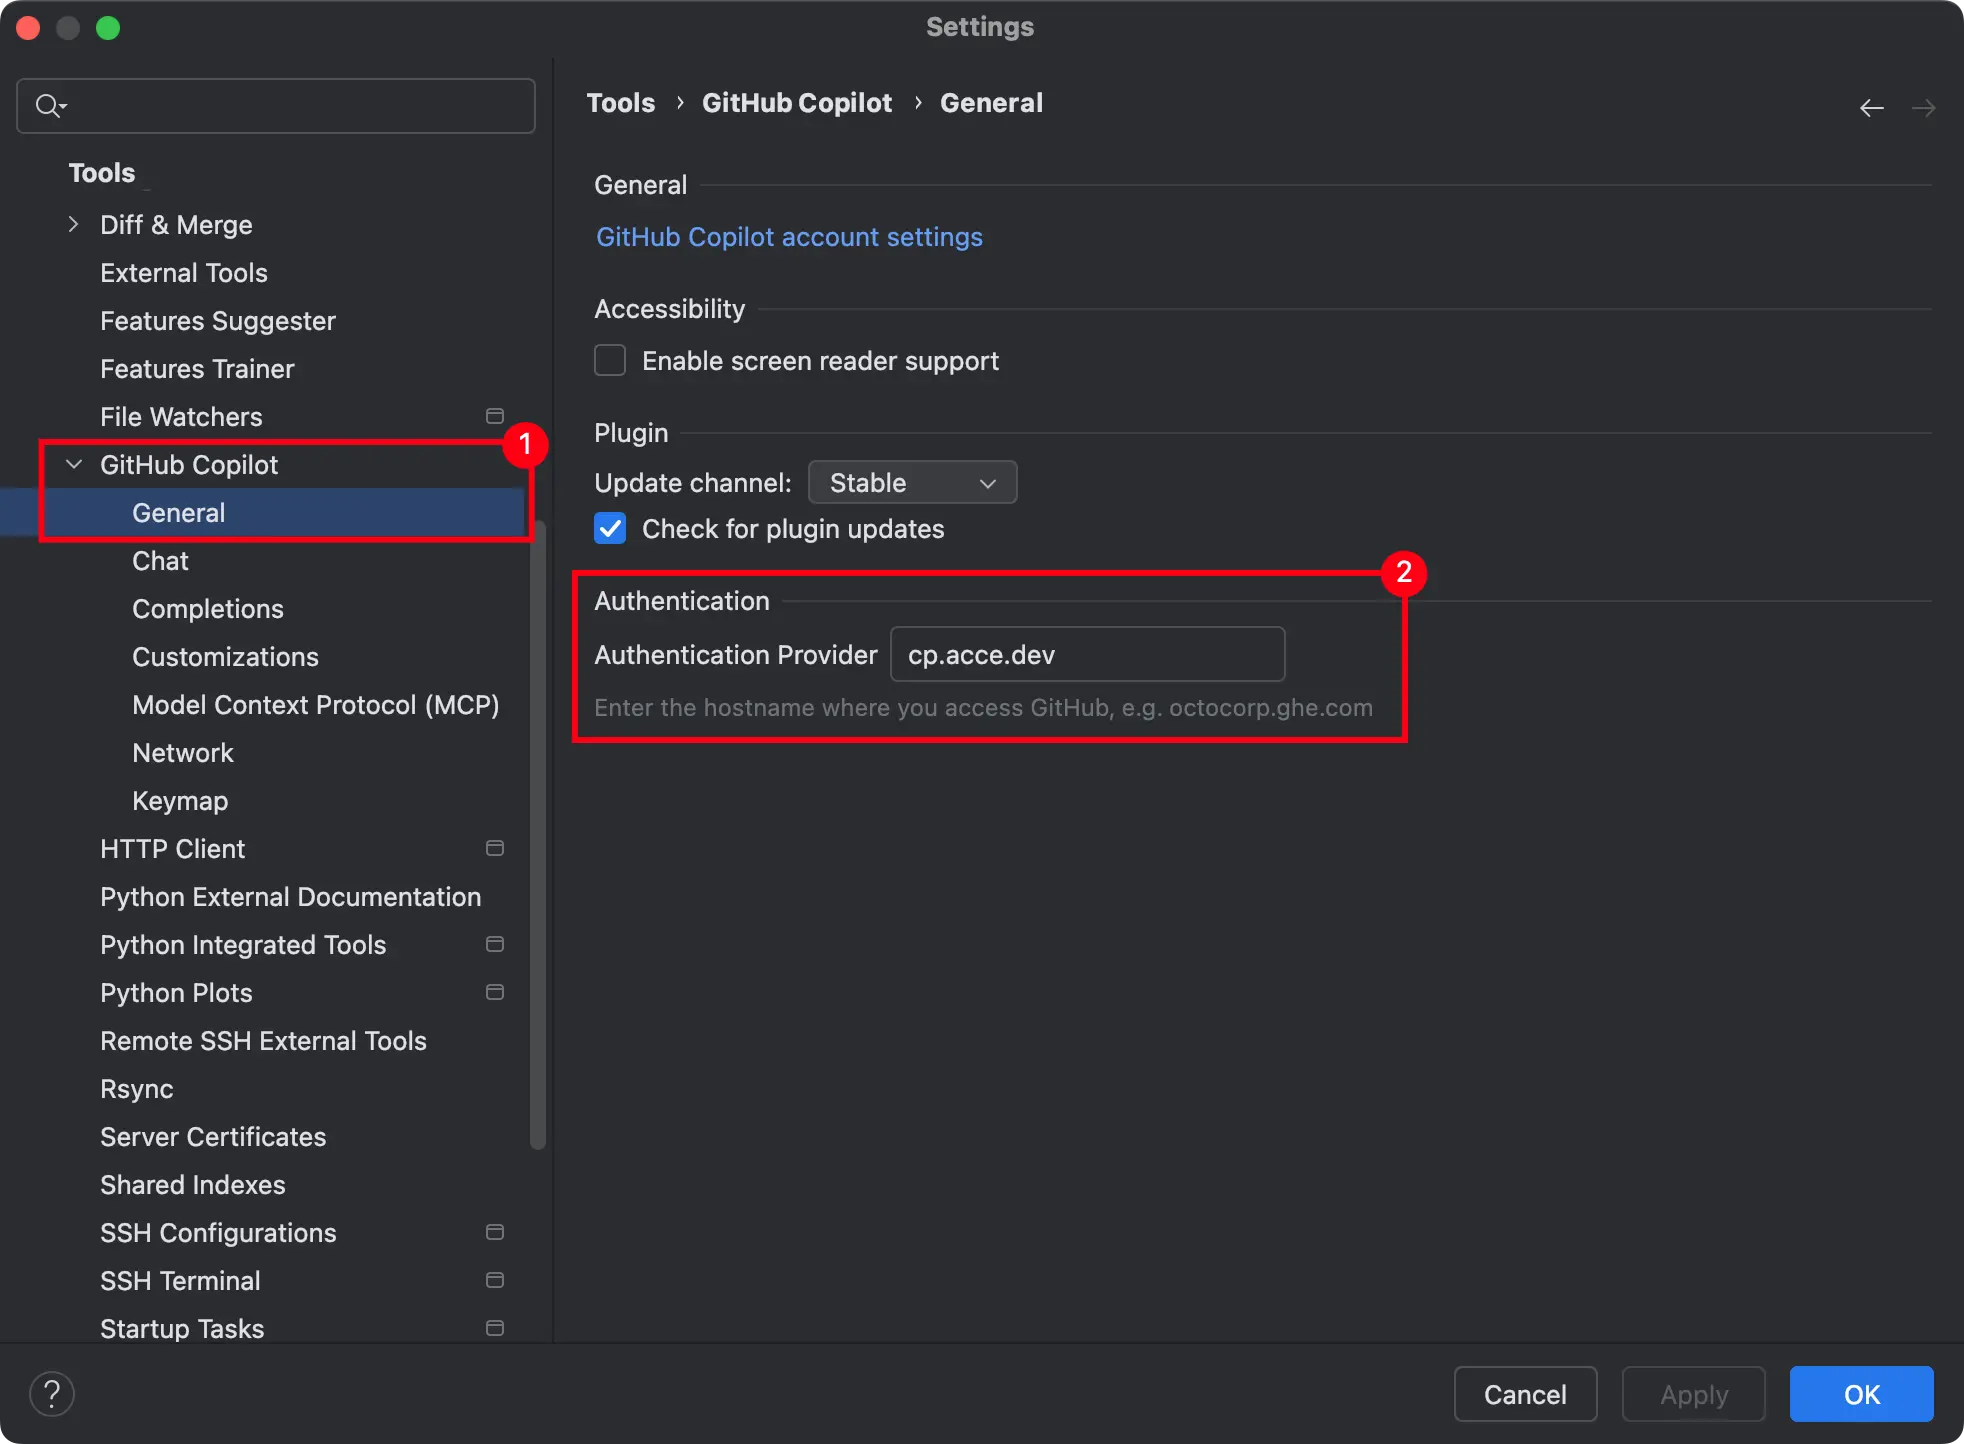Image resolution: width=1964 pixels, height=1444 pixels.
Task: Click project-level icon beside SSH Terminal
Action: click(494, 1280)
